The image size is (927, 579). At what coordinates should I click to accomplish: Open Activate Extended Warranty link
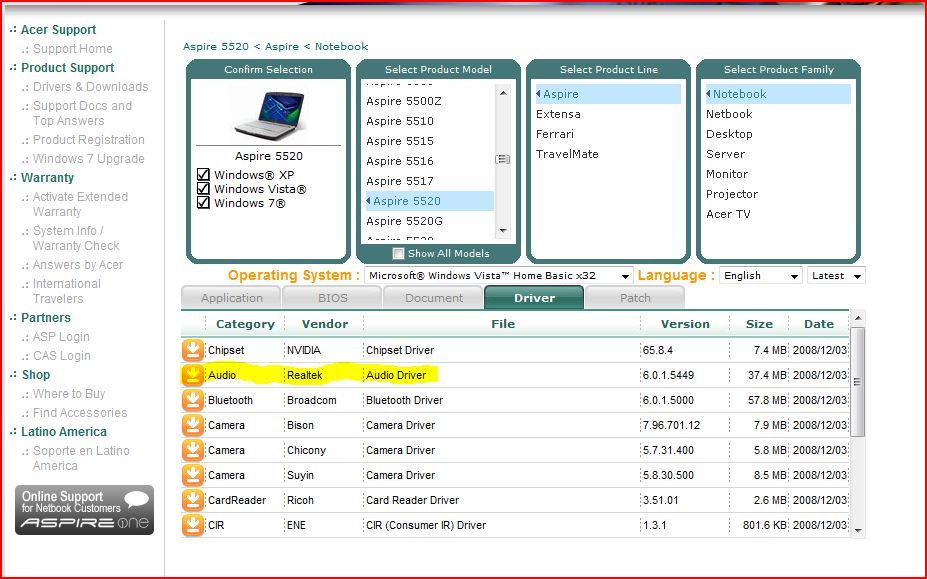(80, 204)
